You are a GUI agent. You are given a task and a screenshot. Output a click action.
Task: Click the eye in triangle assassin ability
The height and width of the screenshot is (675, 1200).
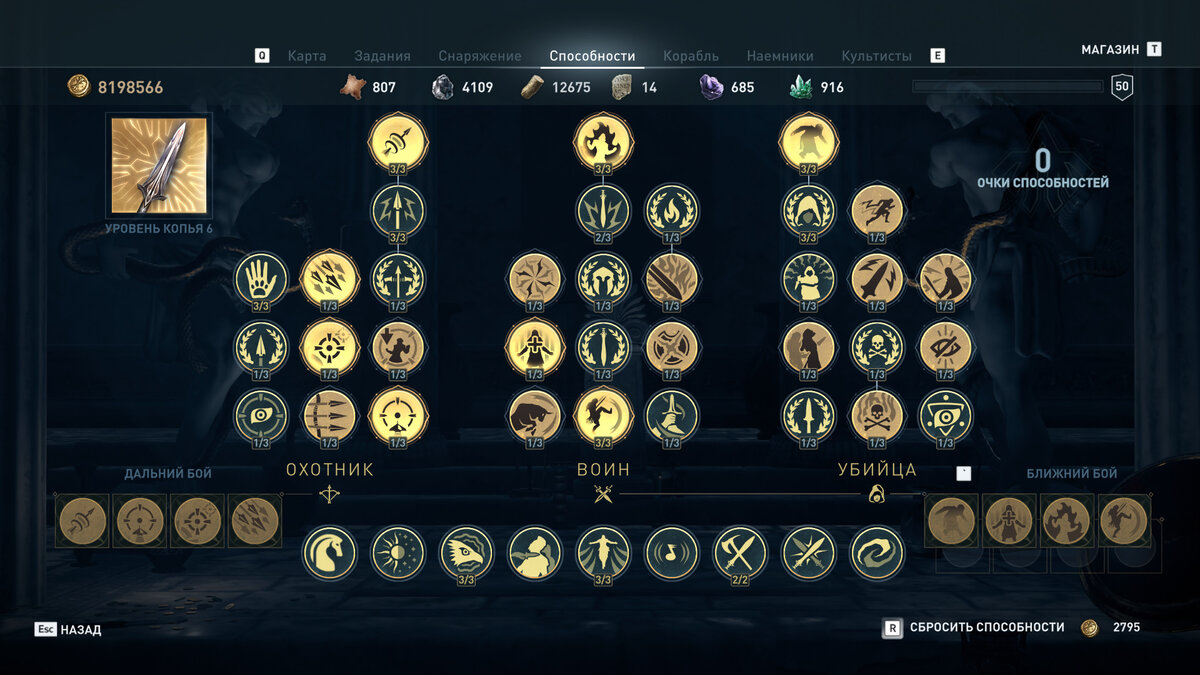tap(945, 416)
